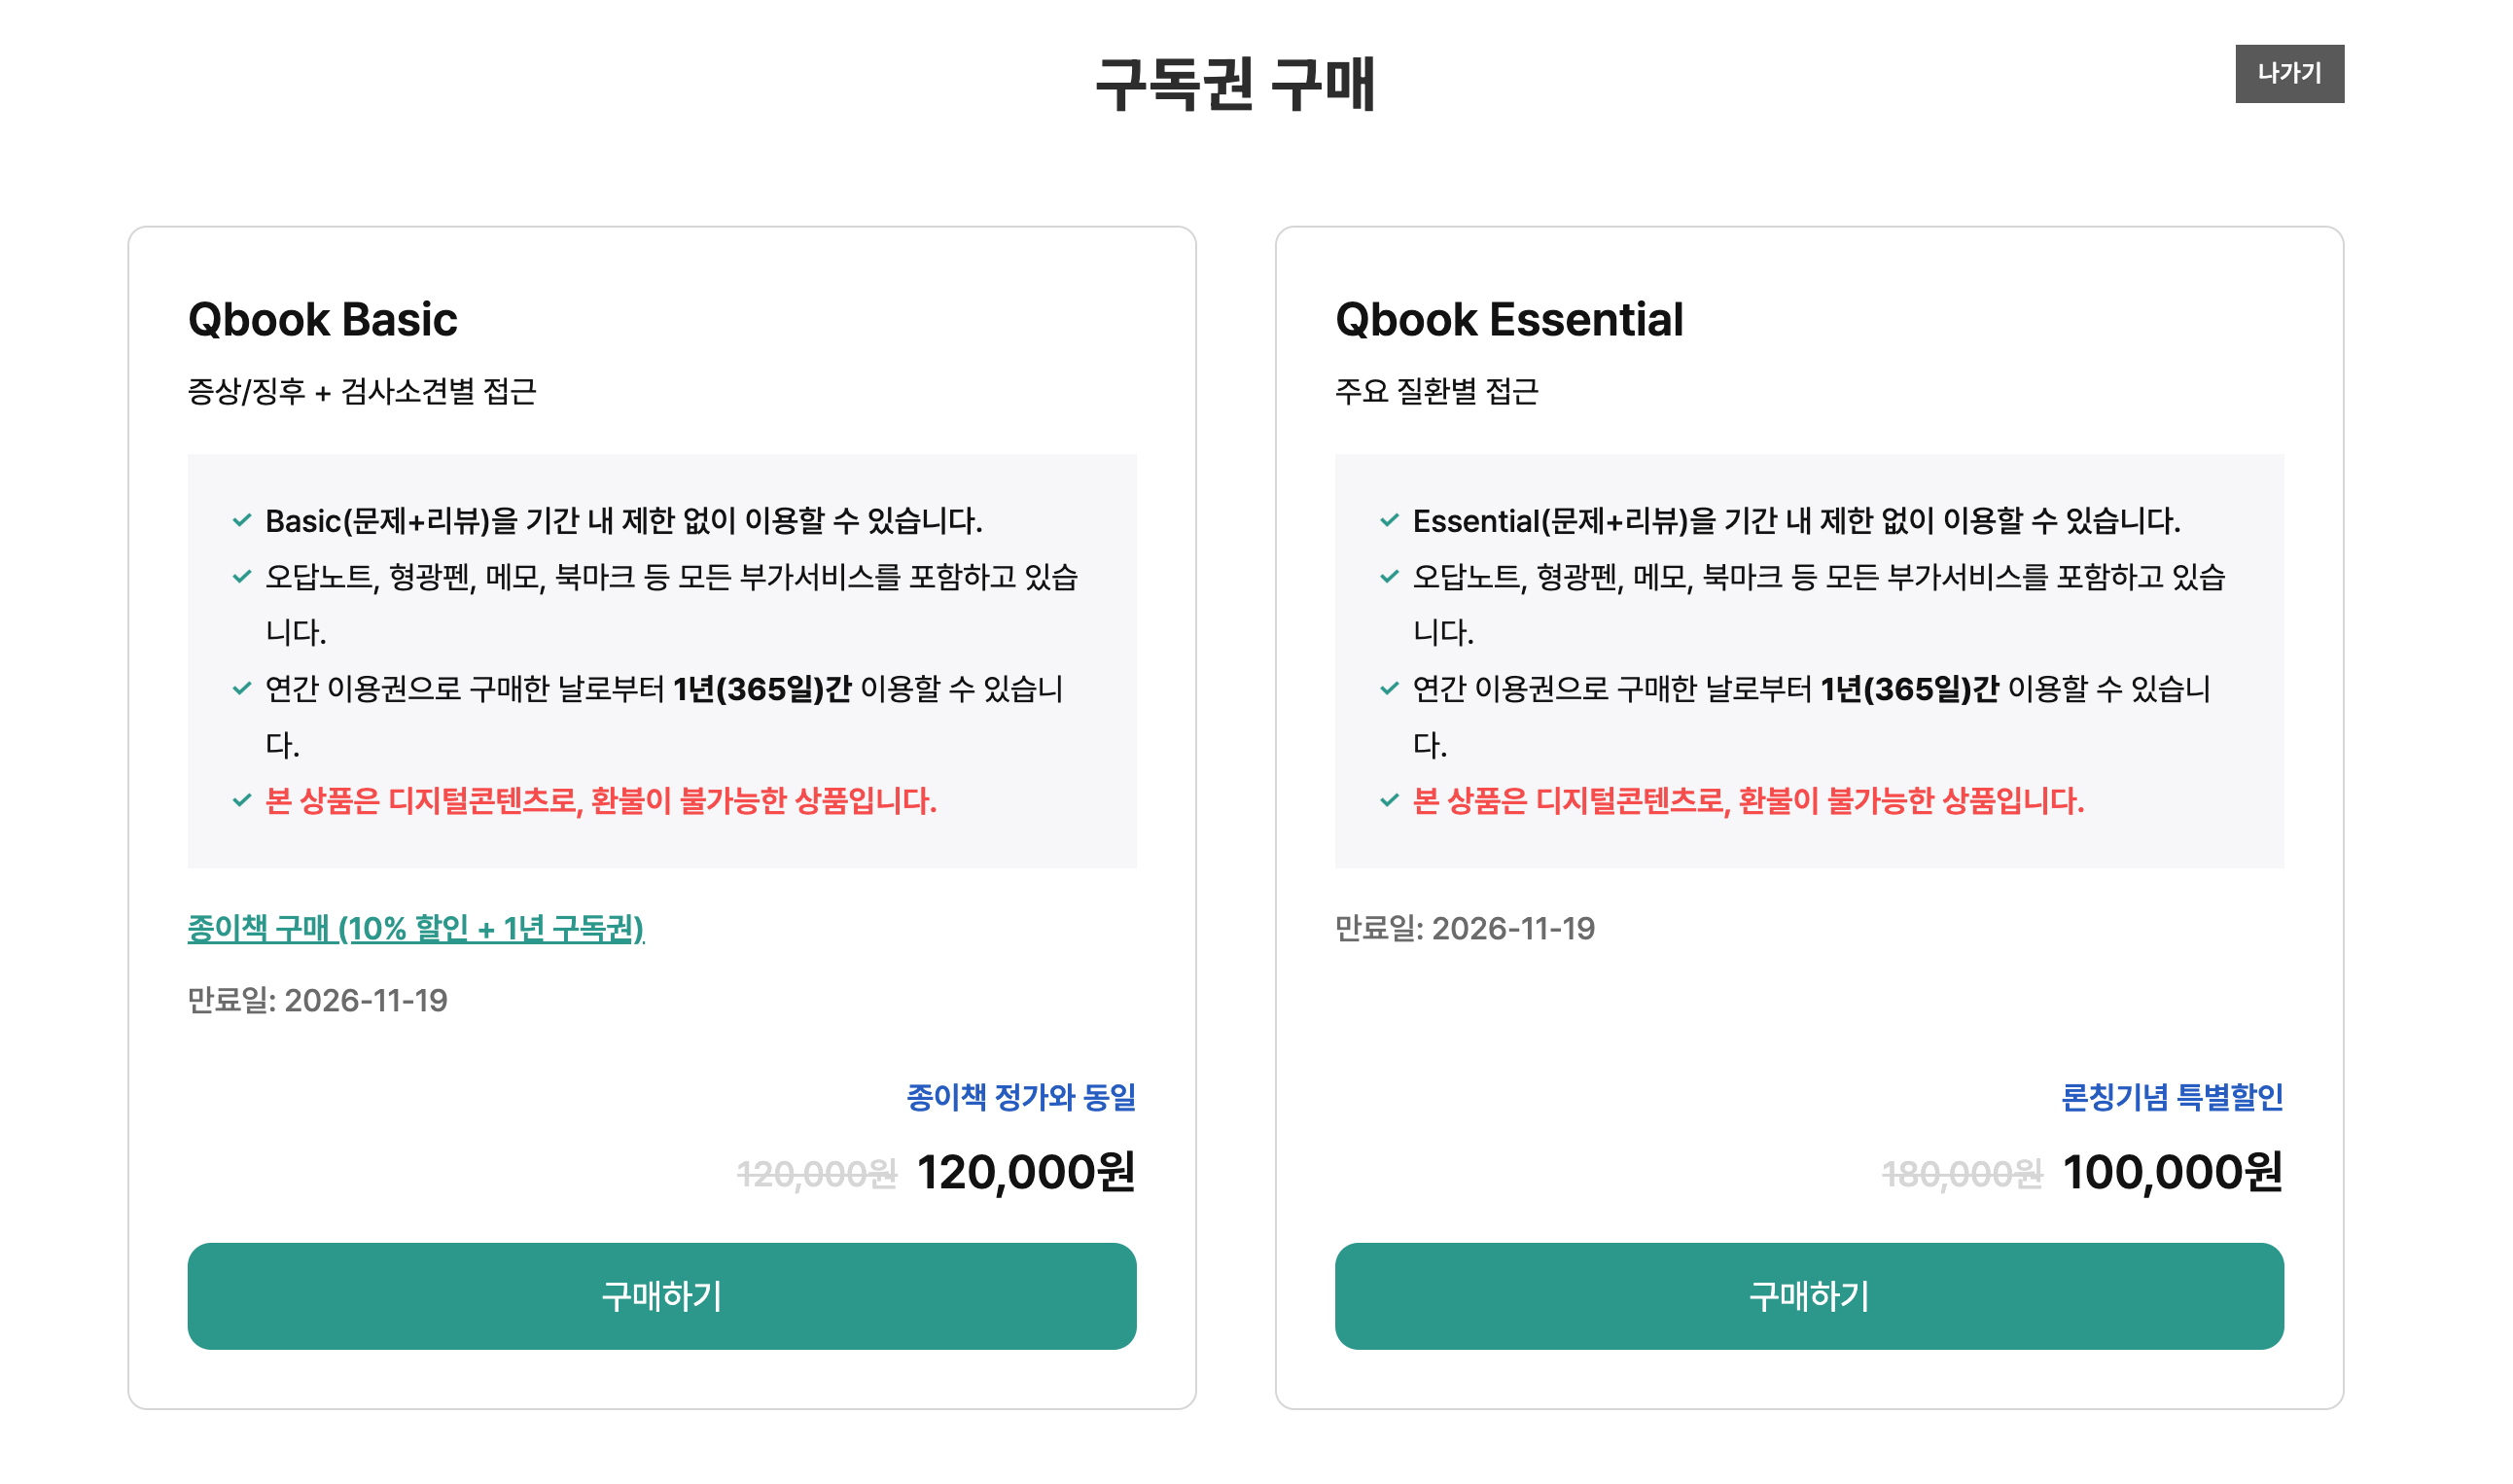Image resolution: width=2513 pixels, height=1484 pixels.
Task: Click the Qbook Essential plan title
Action: tap(1510, 320)
